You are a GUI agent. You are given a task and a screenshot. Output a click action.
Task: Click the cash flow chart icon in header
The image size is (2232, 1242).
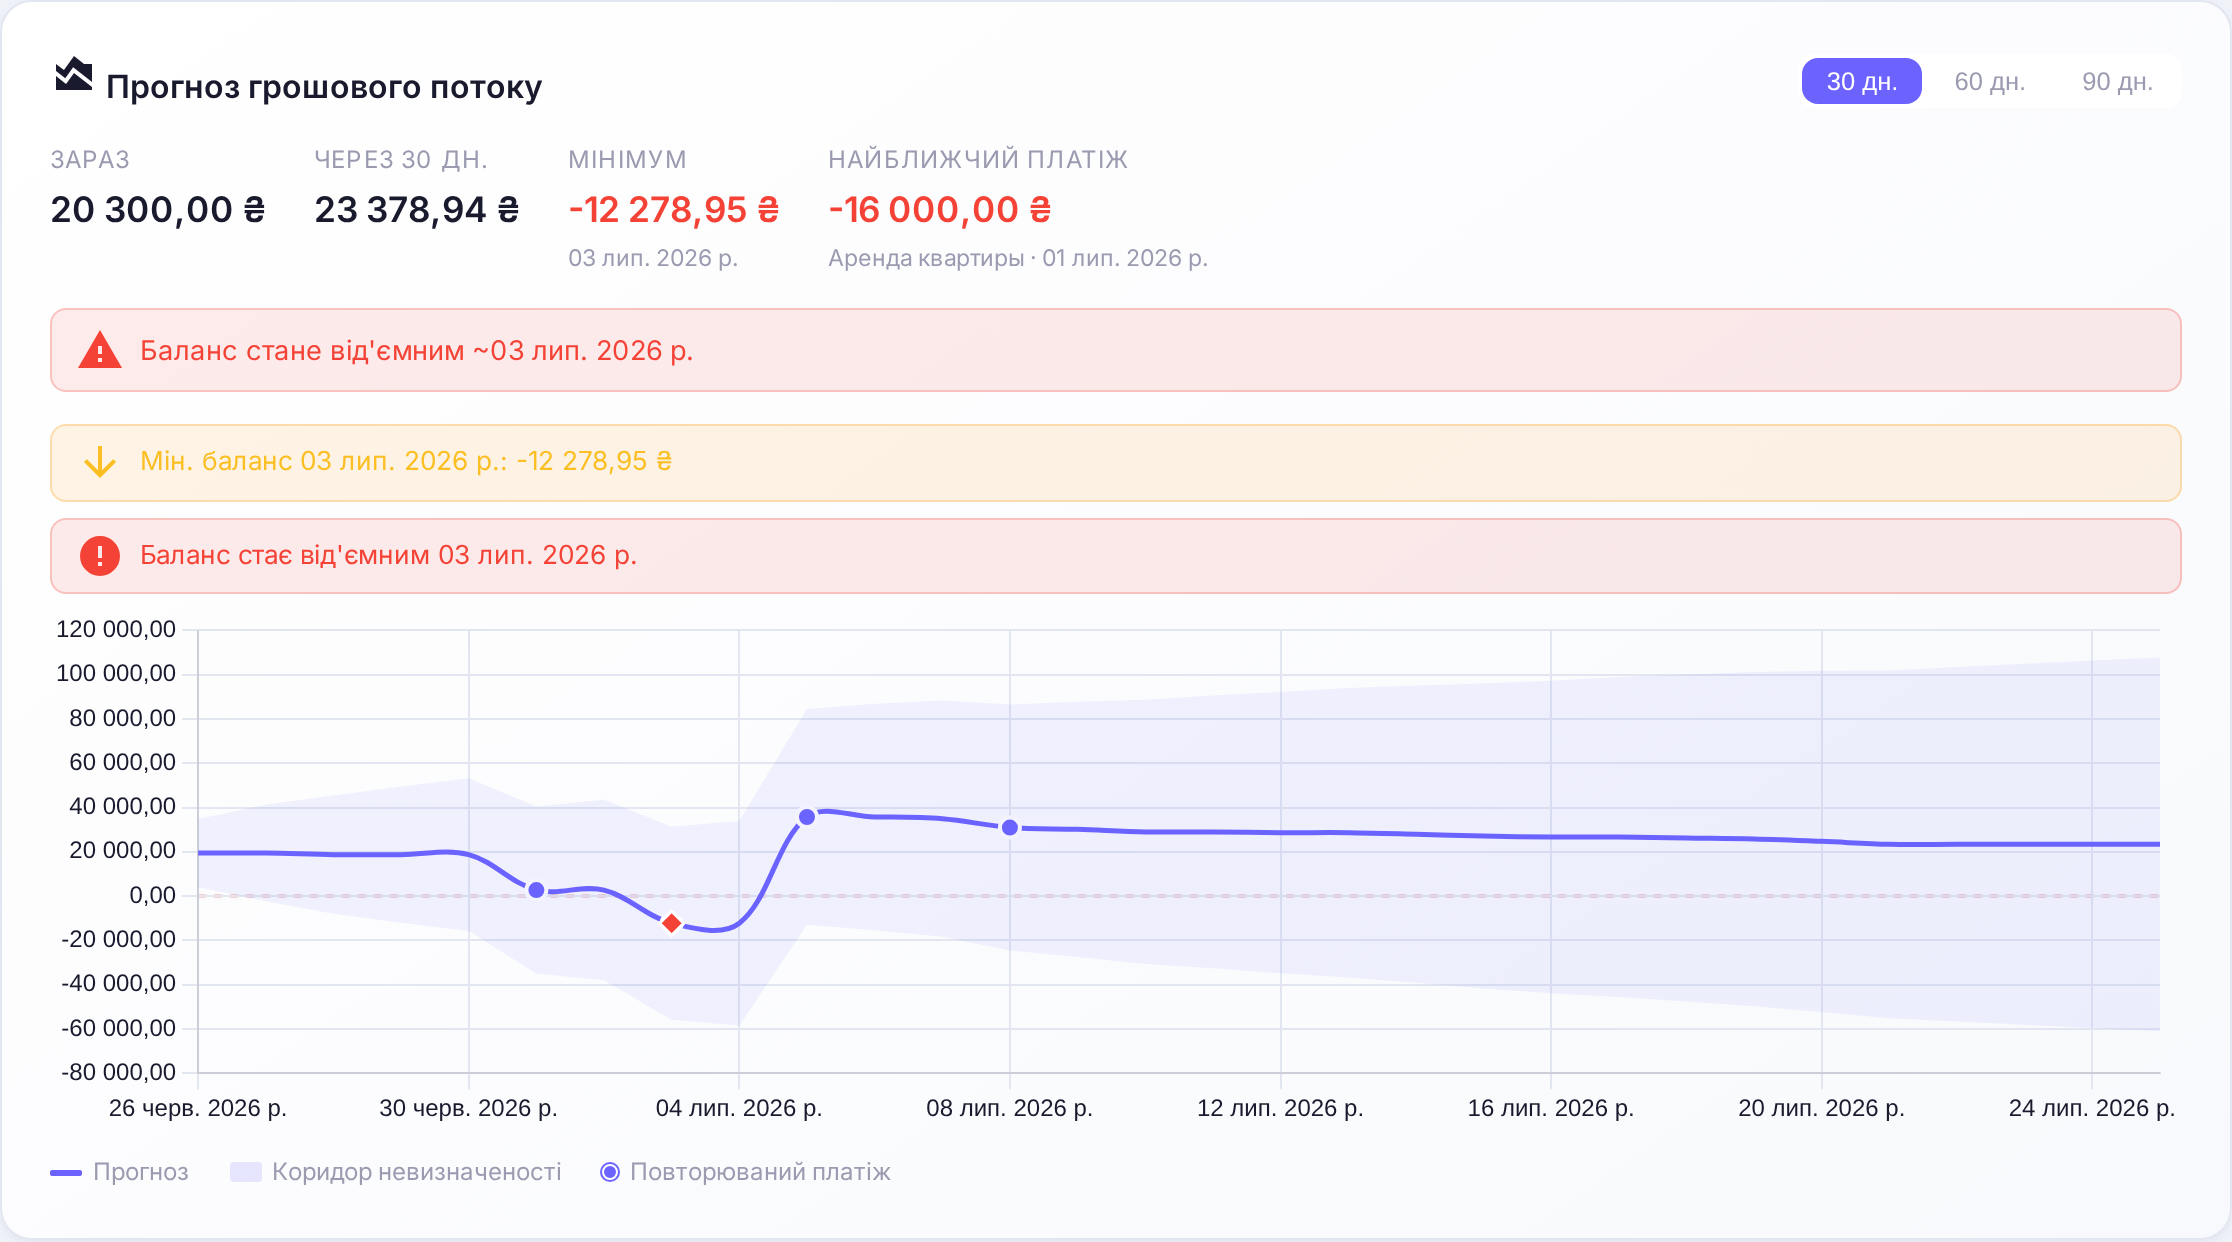click(x=74, y=75)
